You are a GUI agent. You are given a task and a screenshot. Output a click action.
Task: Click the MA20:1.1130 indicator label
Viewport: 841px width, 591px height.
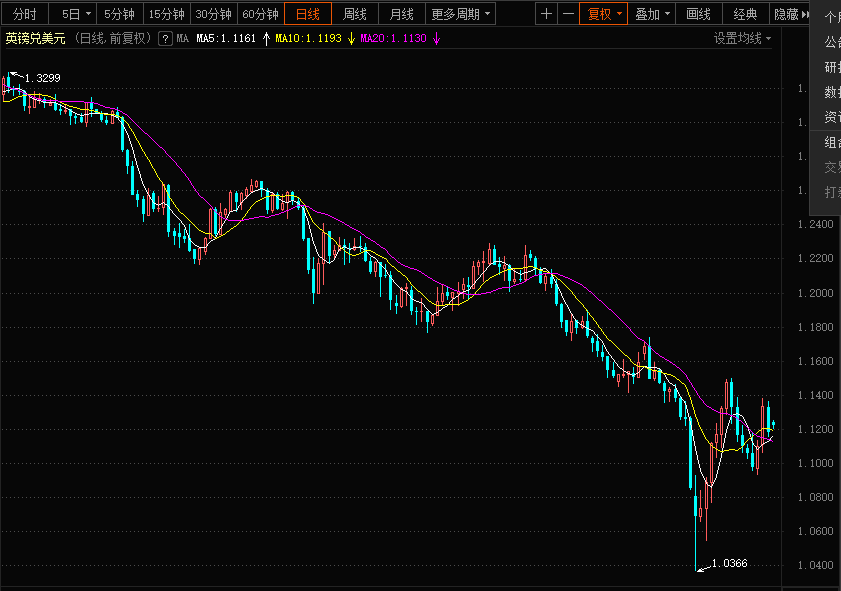point(394,39)
